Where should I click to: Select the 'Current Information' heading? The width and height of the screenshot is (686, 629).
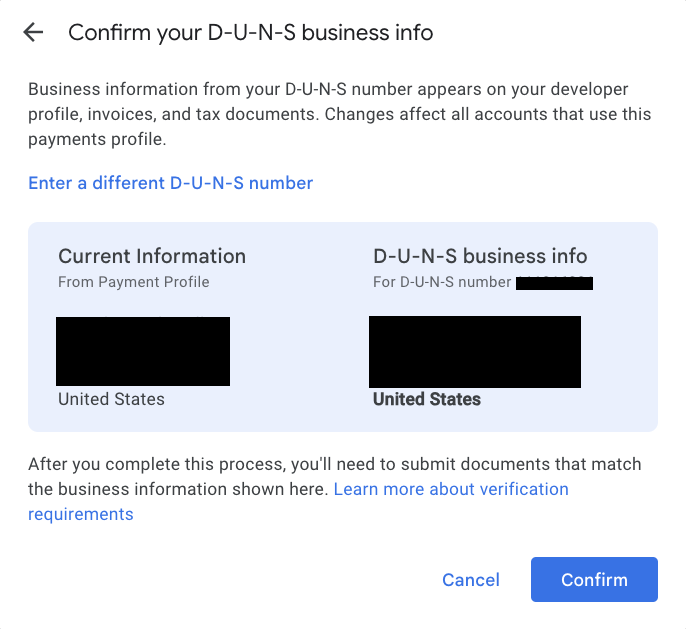(x=152, y=256)
